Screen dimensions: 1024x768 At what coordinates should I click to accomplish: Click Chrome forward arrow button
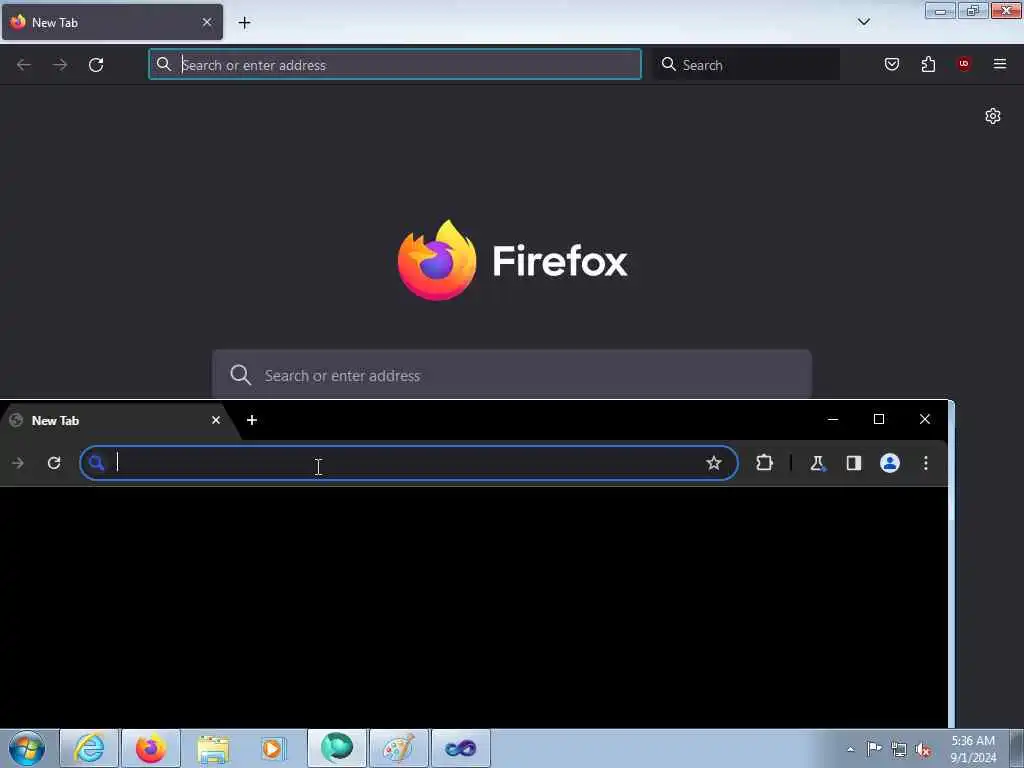(x=18, y=463)
